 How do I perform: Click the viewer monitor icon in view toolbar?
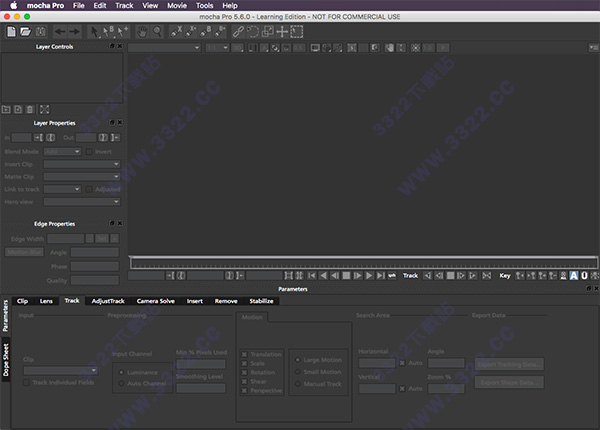[315, 48]
